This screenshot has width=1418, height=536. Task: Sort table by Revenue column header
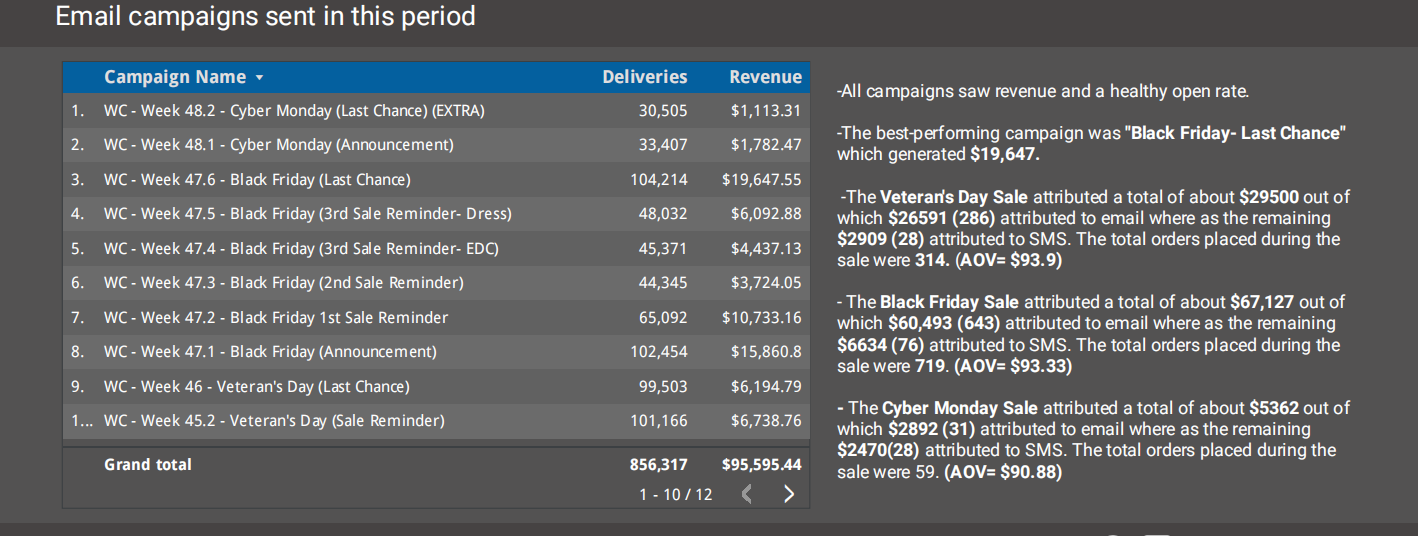(x=765, y=77)
